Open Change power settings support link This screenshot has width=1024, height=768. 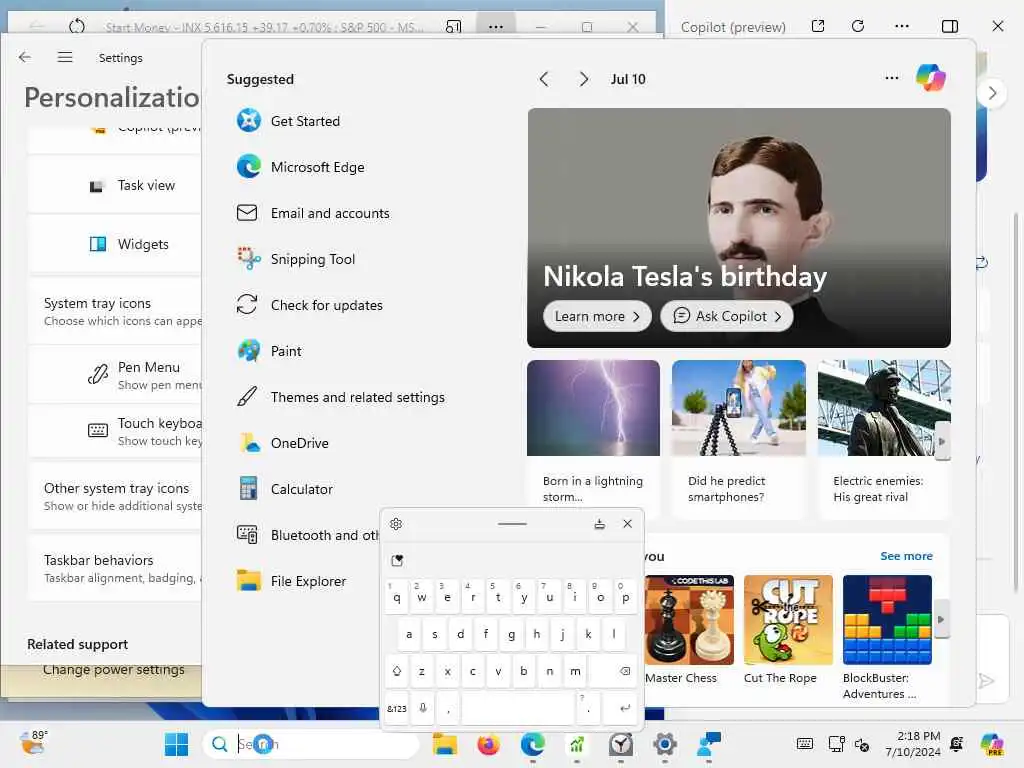114,669
